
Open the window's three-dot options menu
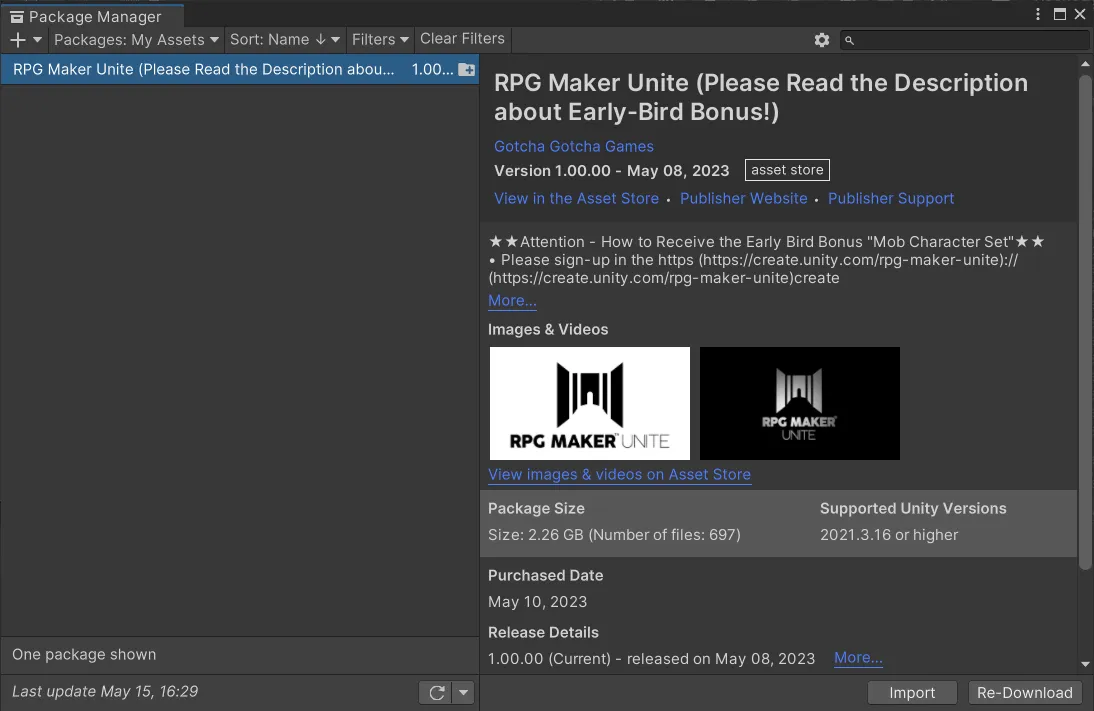coord(1038,15)
